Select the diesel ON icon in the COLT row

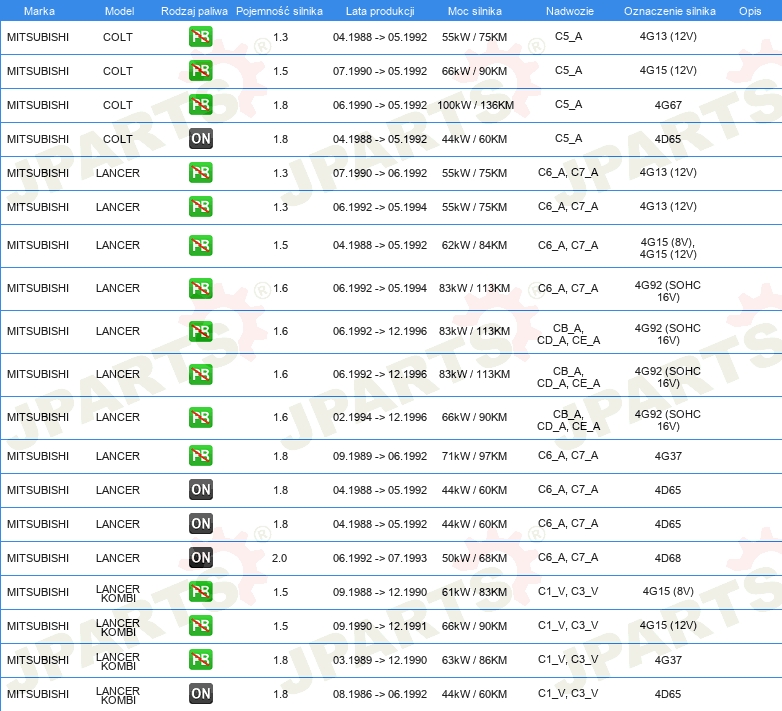(200, 139)
